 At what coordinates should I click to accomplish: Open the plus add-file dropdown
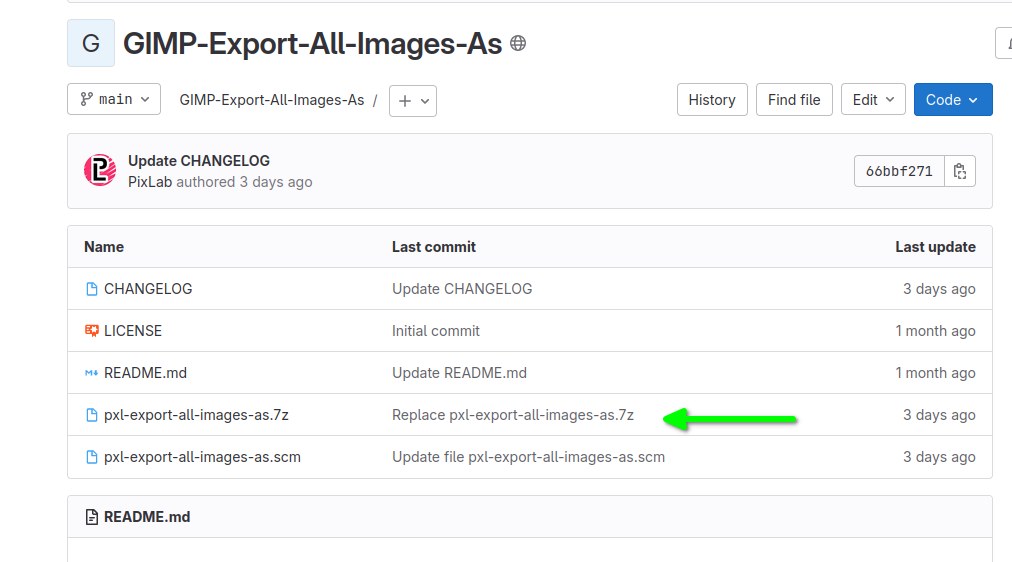pyautogui.click(x=413, y=101)
